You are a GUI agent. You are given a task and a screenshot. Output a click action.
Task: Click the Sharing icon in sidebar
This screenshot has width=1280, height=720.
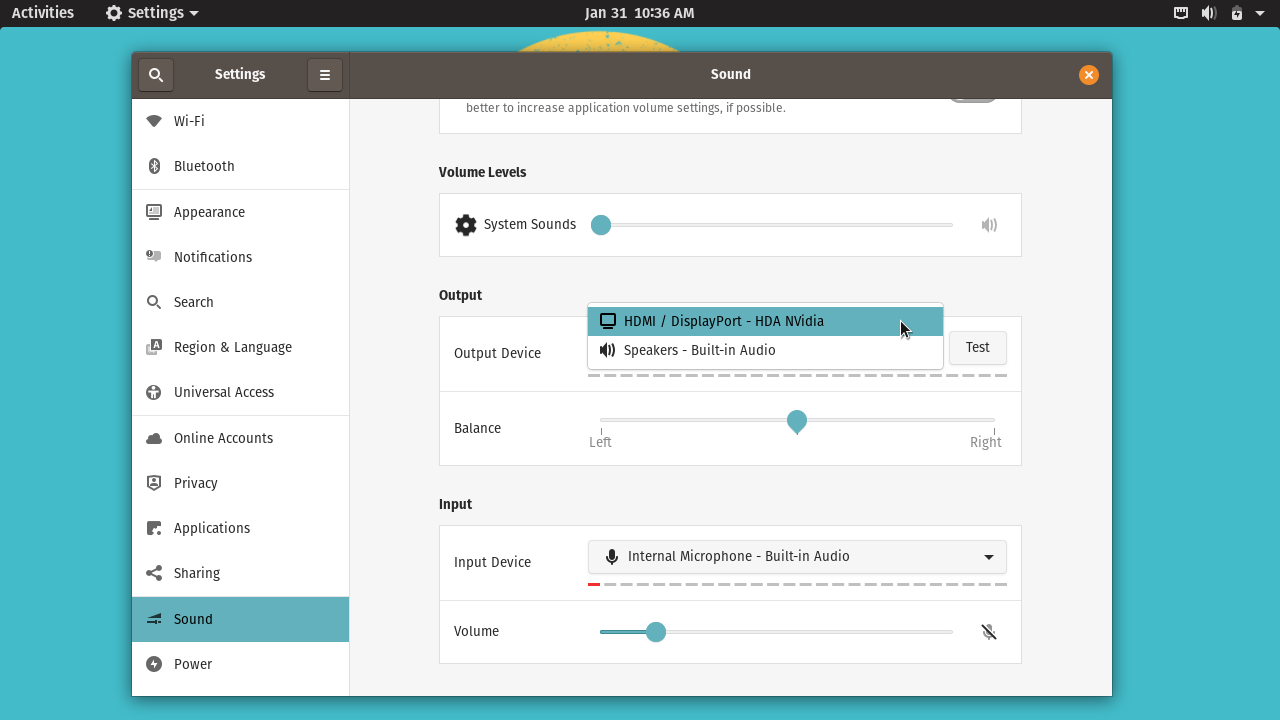[x=154, y=573]
